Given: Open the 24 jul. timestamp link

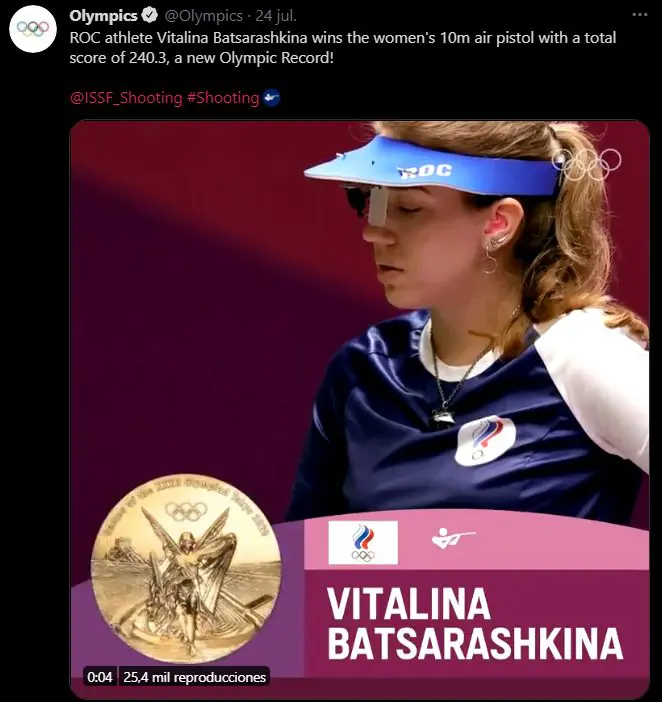Looking at the screenshot, I should coord(276,16).
